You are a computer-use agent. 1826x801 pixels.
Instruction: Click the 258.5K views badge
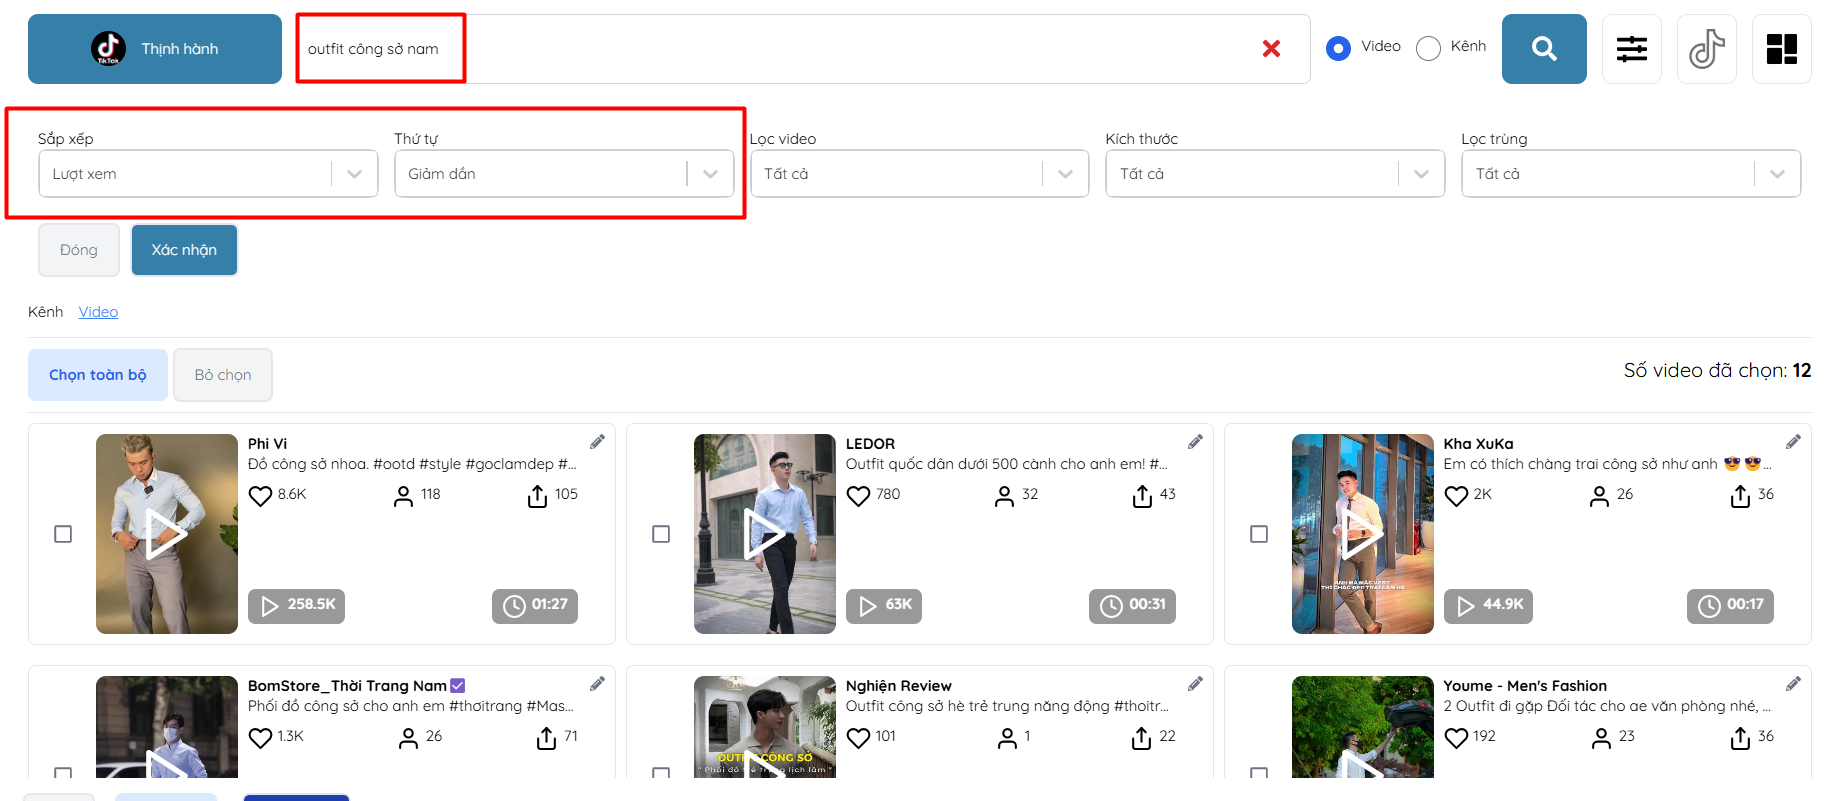(296, 606)
